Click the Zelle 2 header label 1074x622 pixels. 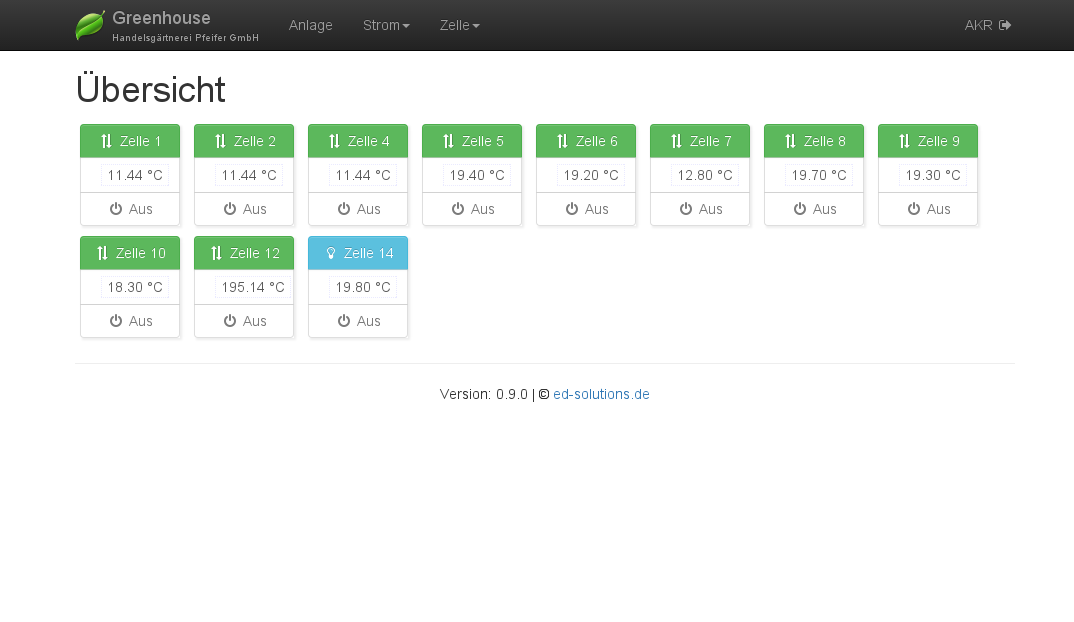click(x=255, y=141)
